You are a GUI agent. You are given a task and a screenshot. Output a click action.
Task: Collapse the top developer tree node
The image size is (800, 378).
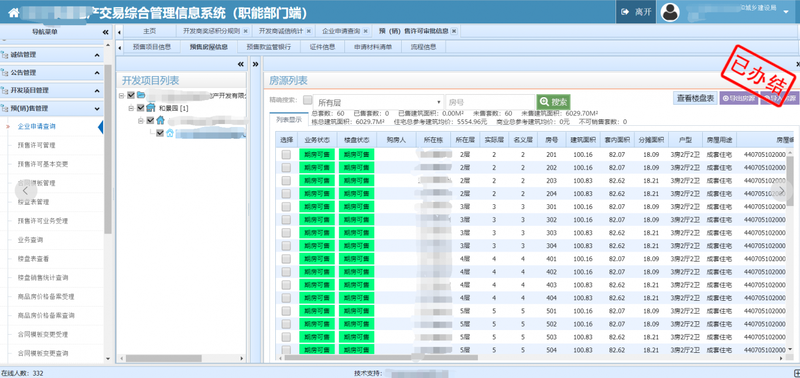click(x=121, y=95)
